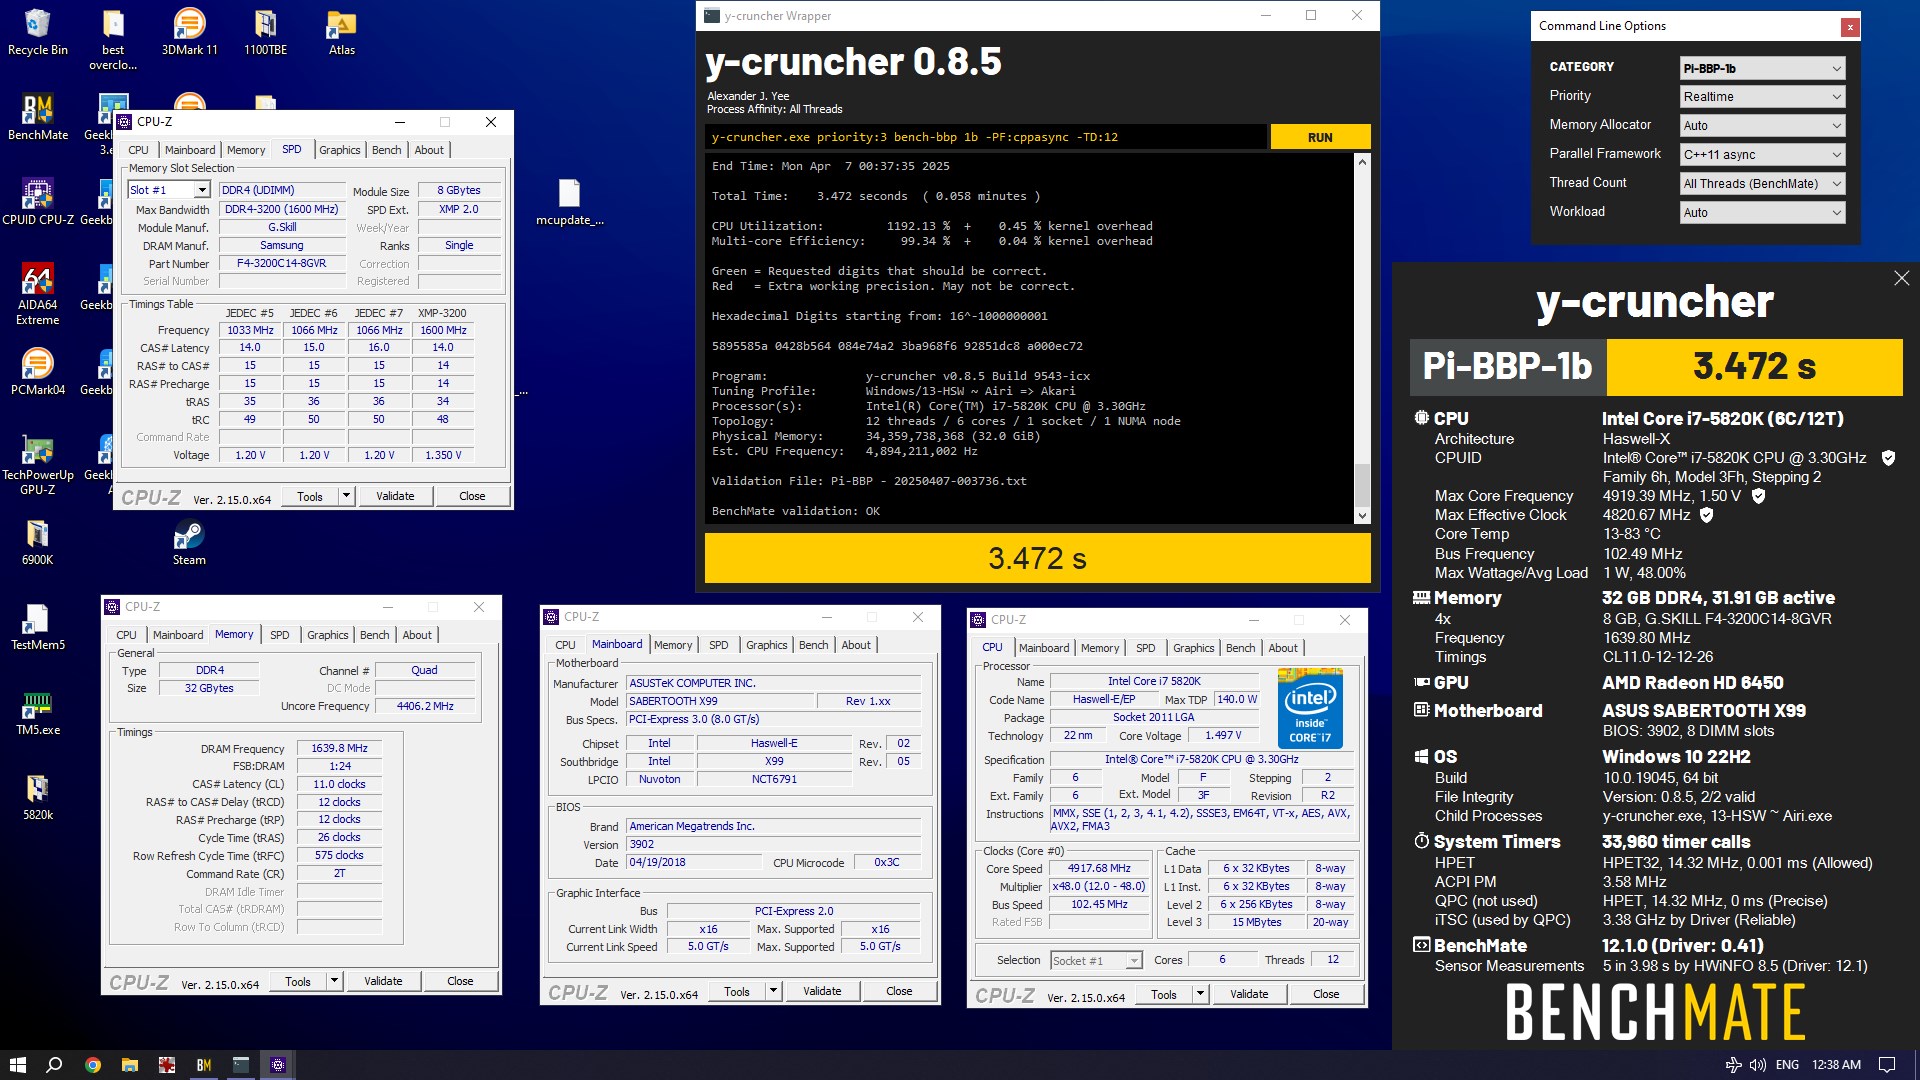1920x1080 pixels.
Task: Switch to Mainboard tab in SPD CPU-Z window
Action: tap(190, 150)
